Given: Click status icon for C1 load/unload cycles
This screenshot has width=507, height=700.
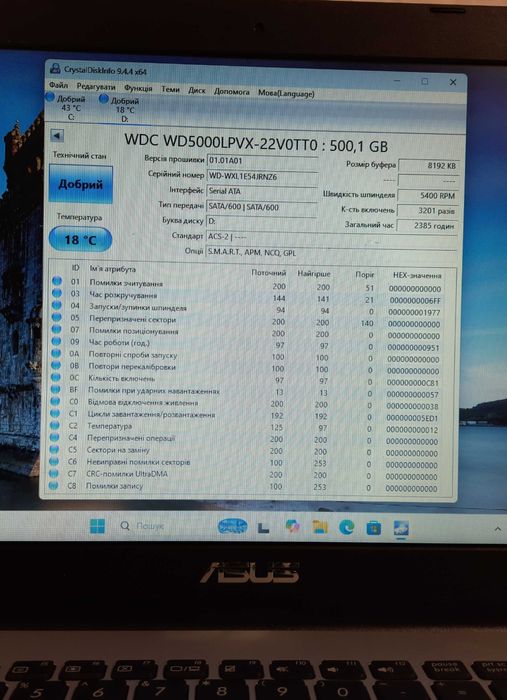Looking at the screenshot, I should 54,413.
